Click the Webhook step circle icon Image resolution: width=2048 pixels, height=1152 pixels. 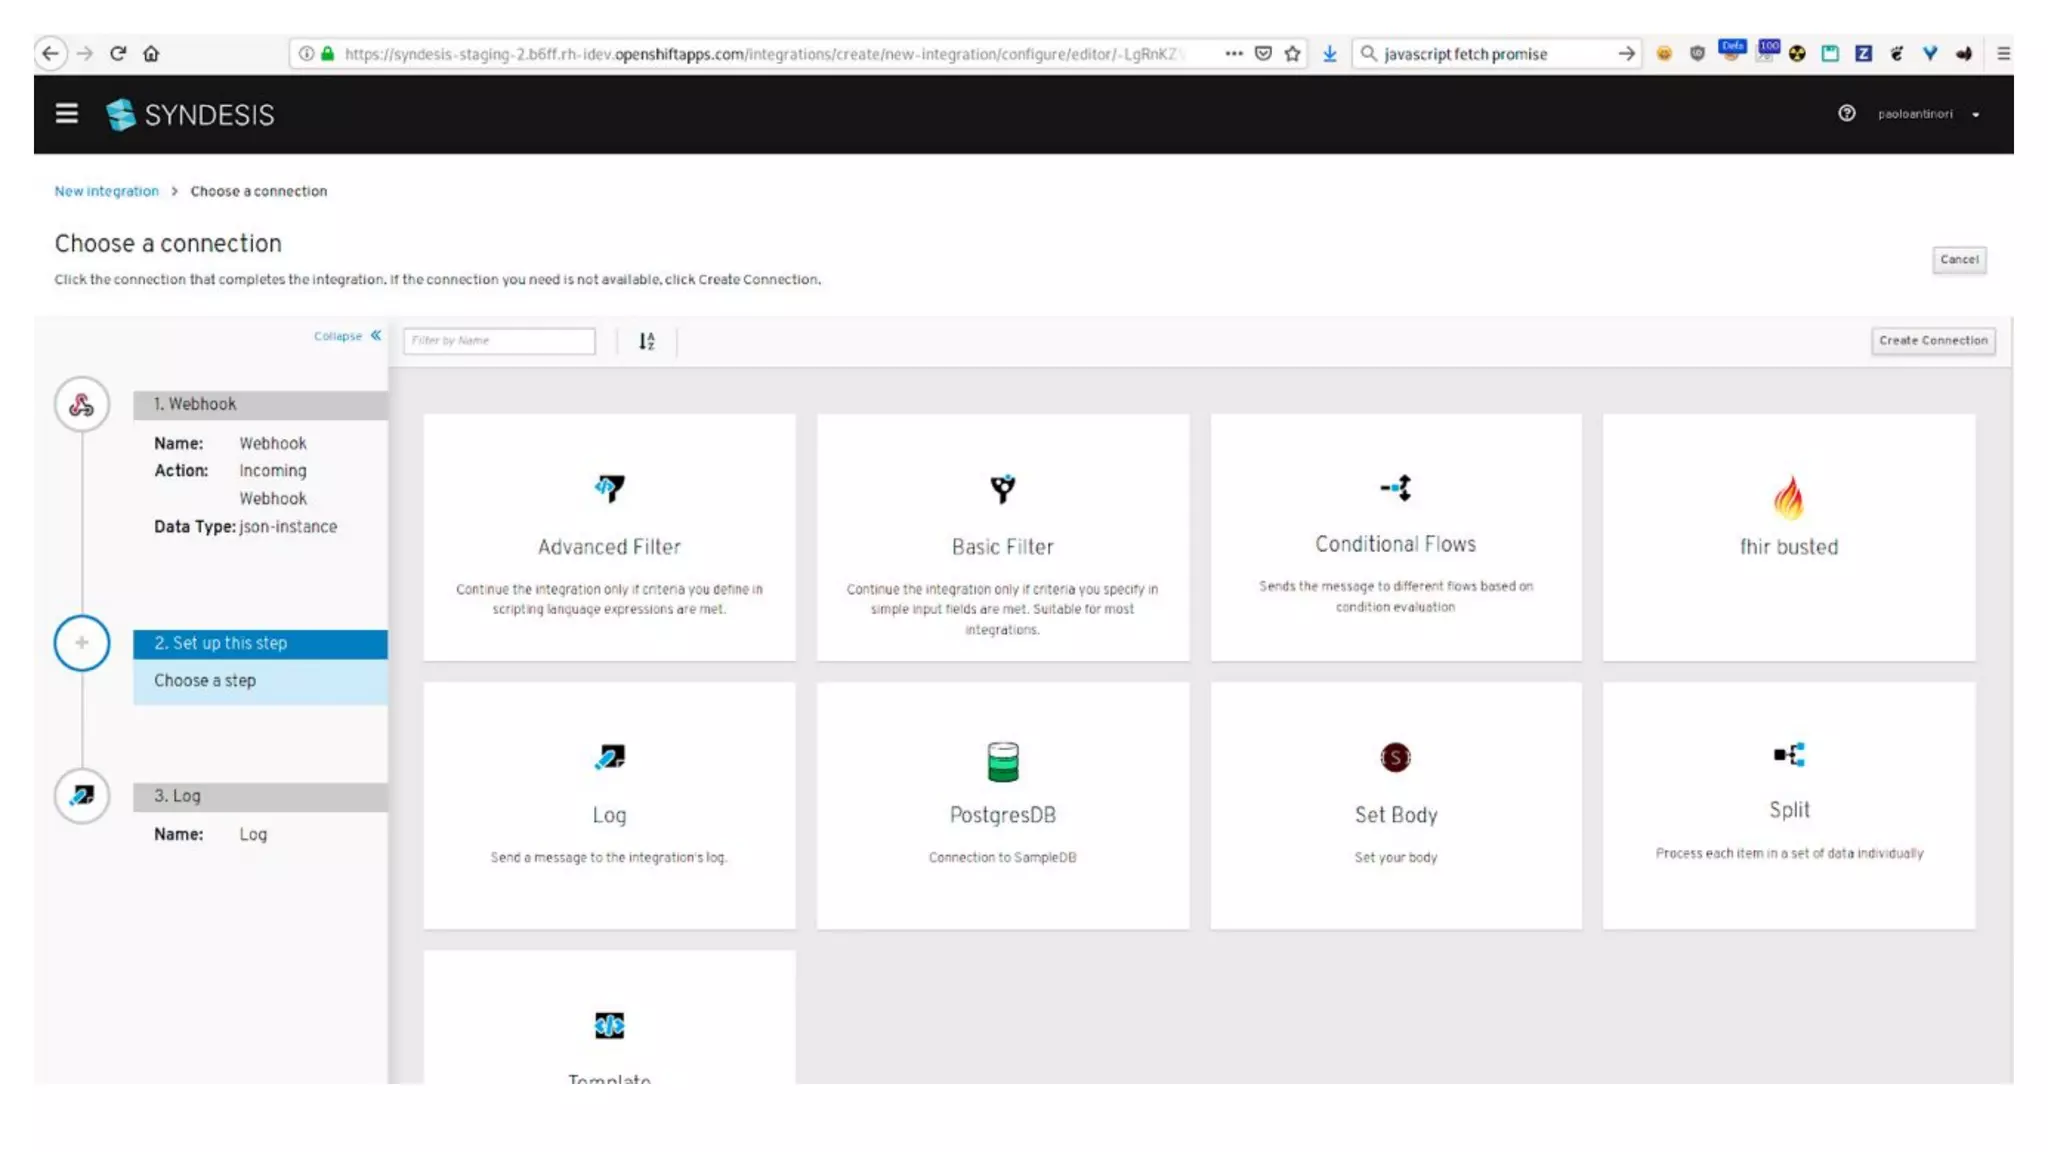coord(82,405)
